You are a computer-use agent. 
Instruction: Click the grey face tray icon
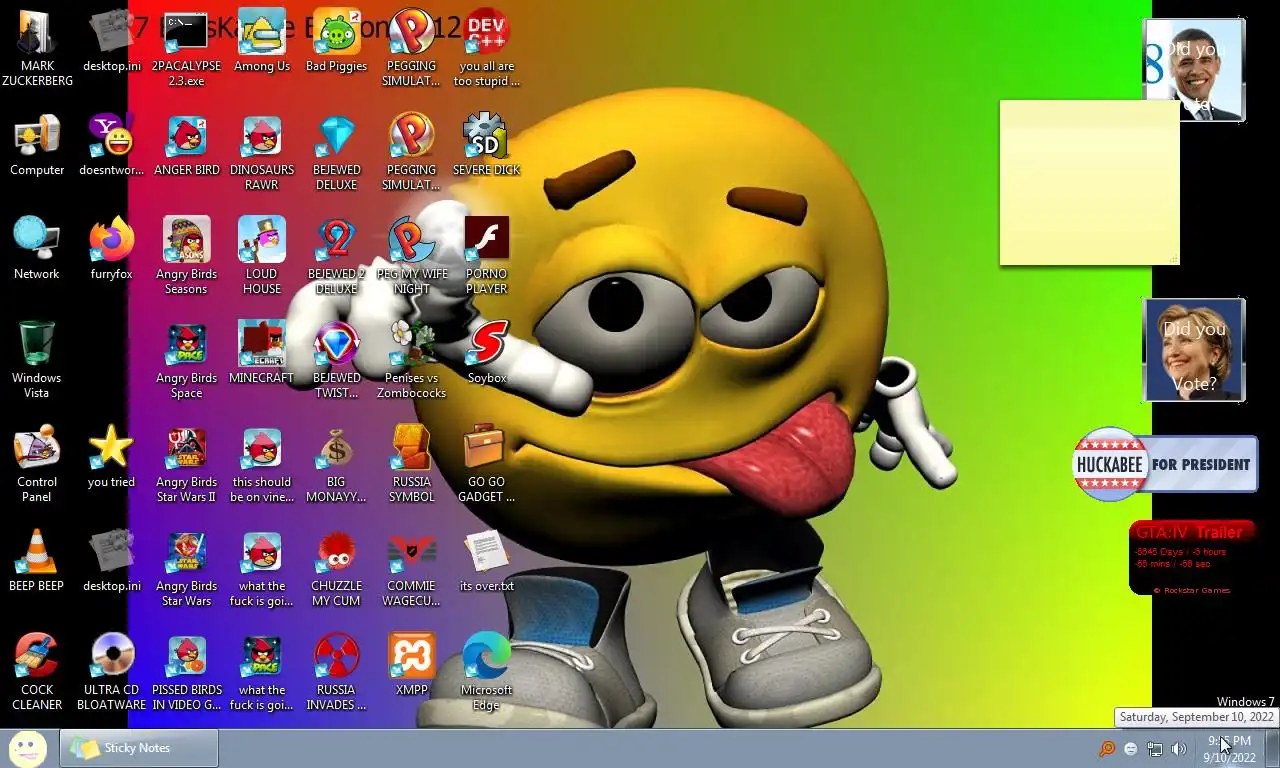point(1131,749)
